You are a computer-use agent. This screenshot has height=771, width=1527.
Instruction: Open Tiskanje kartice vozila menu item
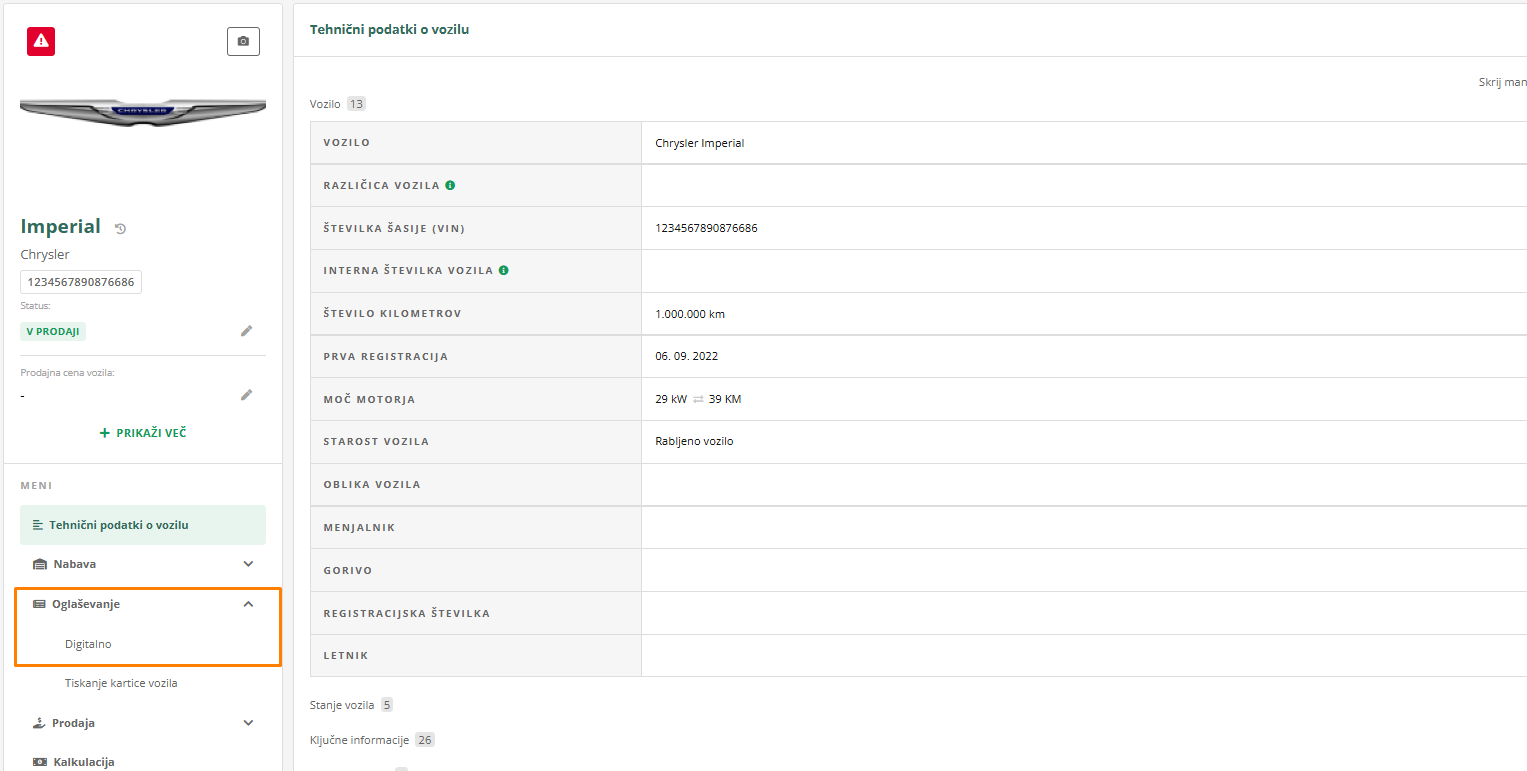[x=121, y=683]
